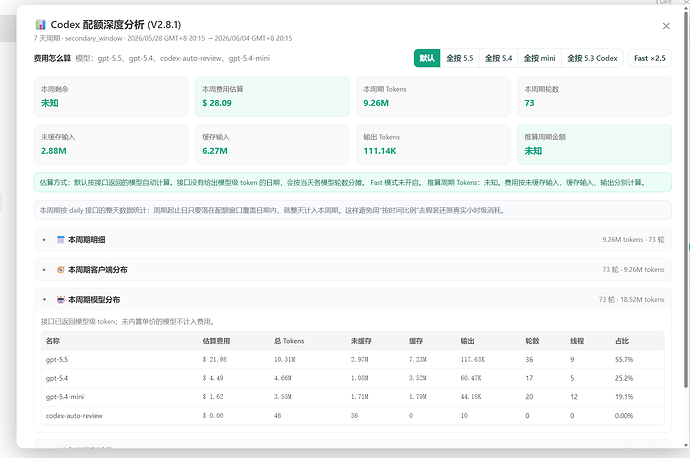This screenshot has height=458, width=690.
Task: Click the 本周费用估算 $ 28.09 card
Action: click(x=272, y=97)
